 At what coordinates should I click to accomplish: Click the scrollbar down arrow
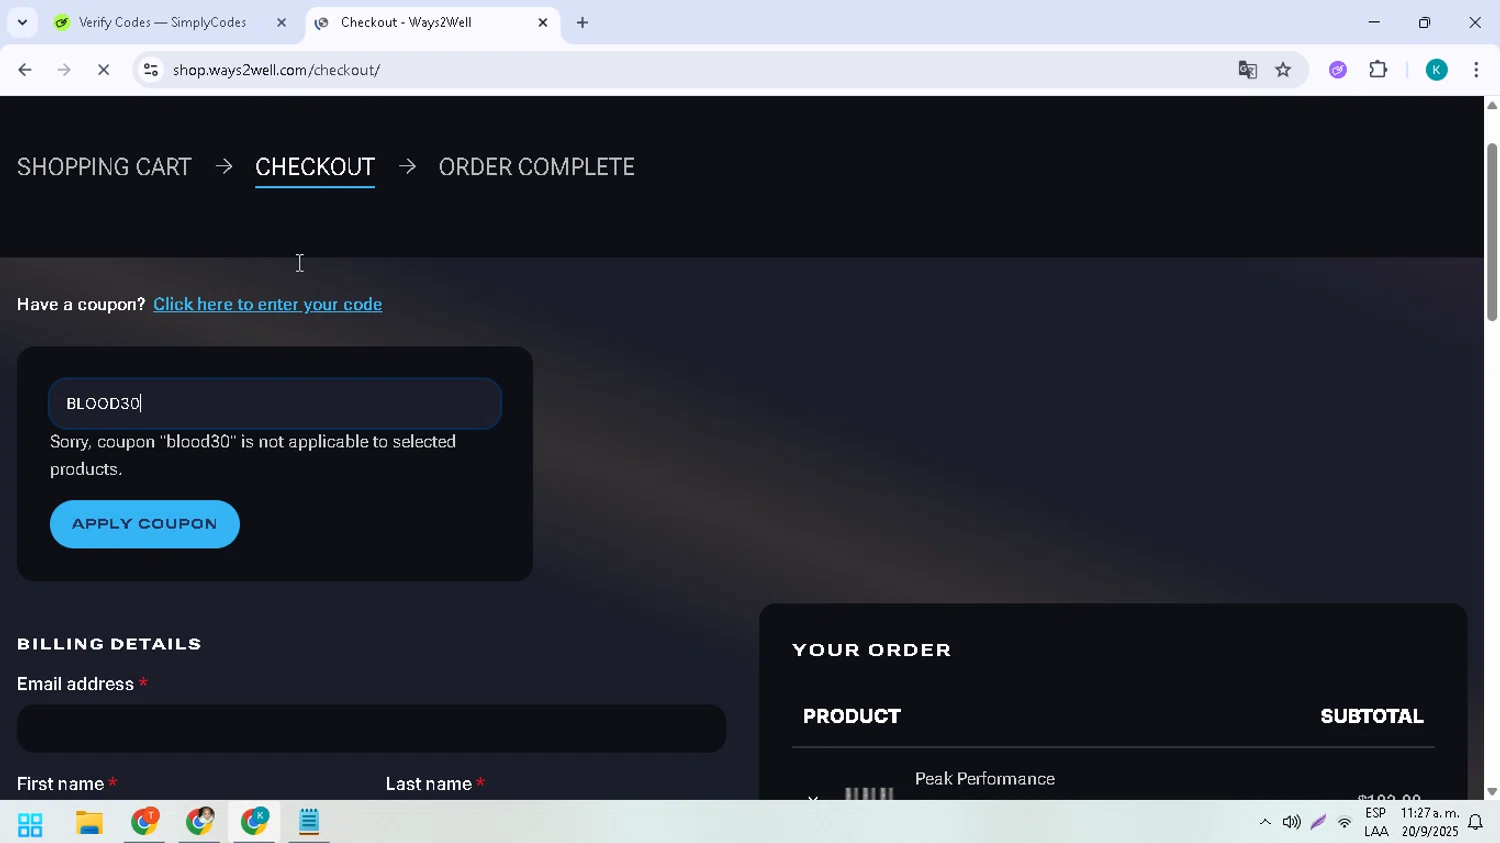[x=1491, y=791]
